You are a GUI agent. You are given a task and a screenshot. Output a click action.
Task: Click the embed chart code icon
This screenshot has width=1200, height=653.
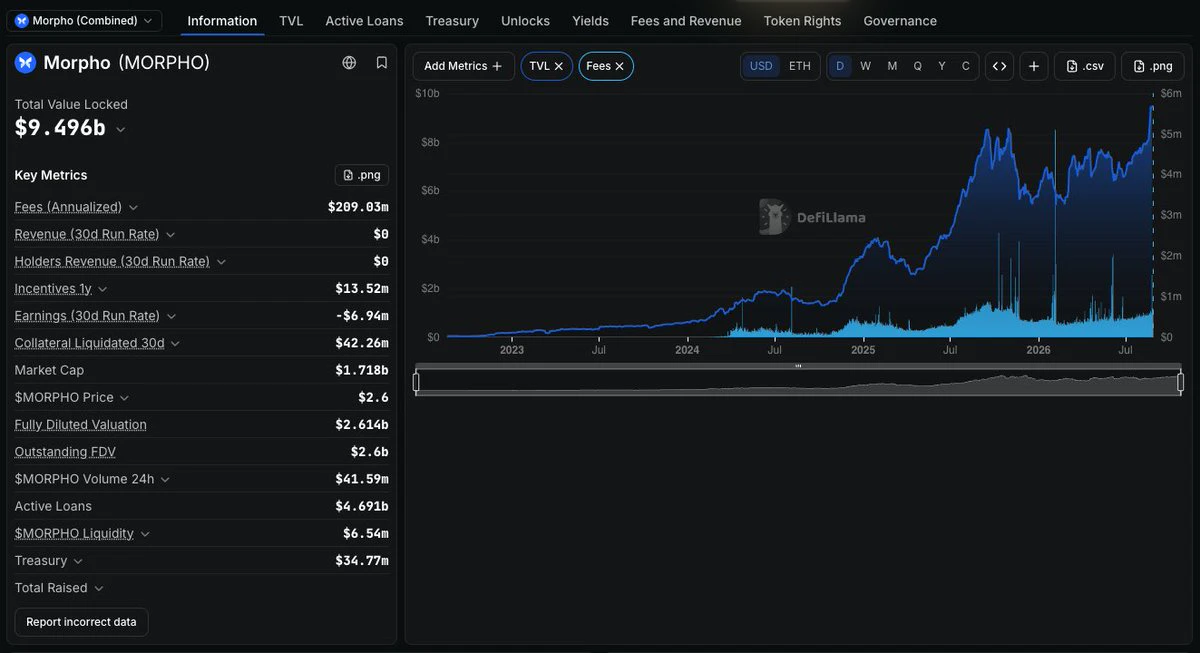tap(999, 66)
